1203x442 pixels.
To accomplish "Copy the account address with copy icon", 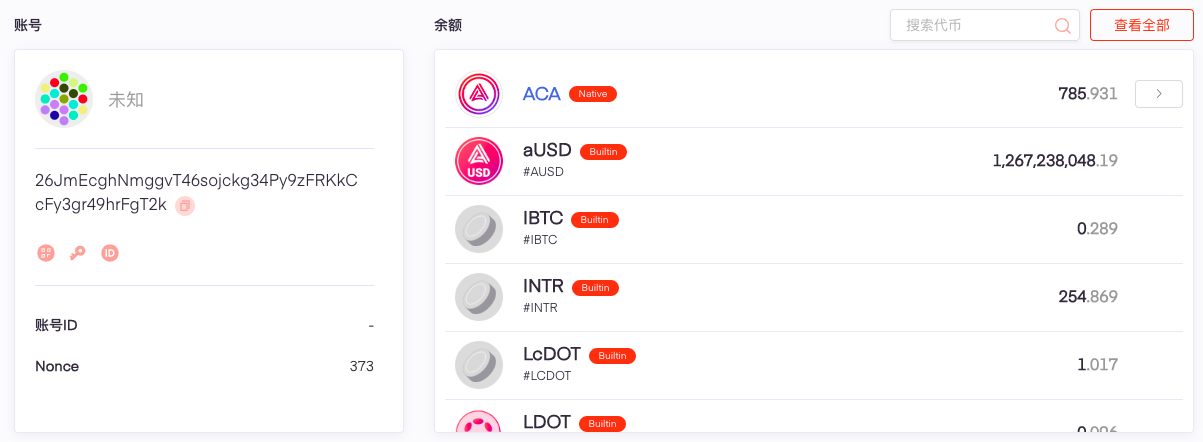I will coord(185,206).
